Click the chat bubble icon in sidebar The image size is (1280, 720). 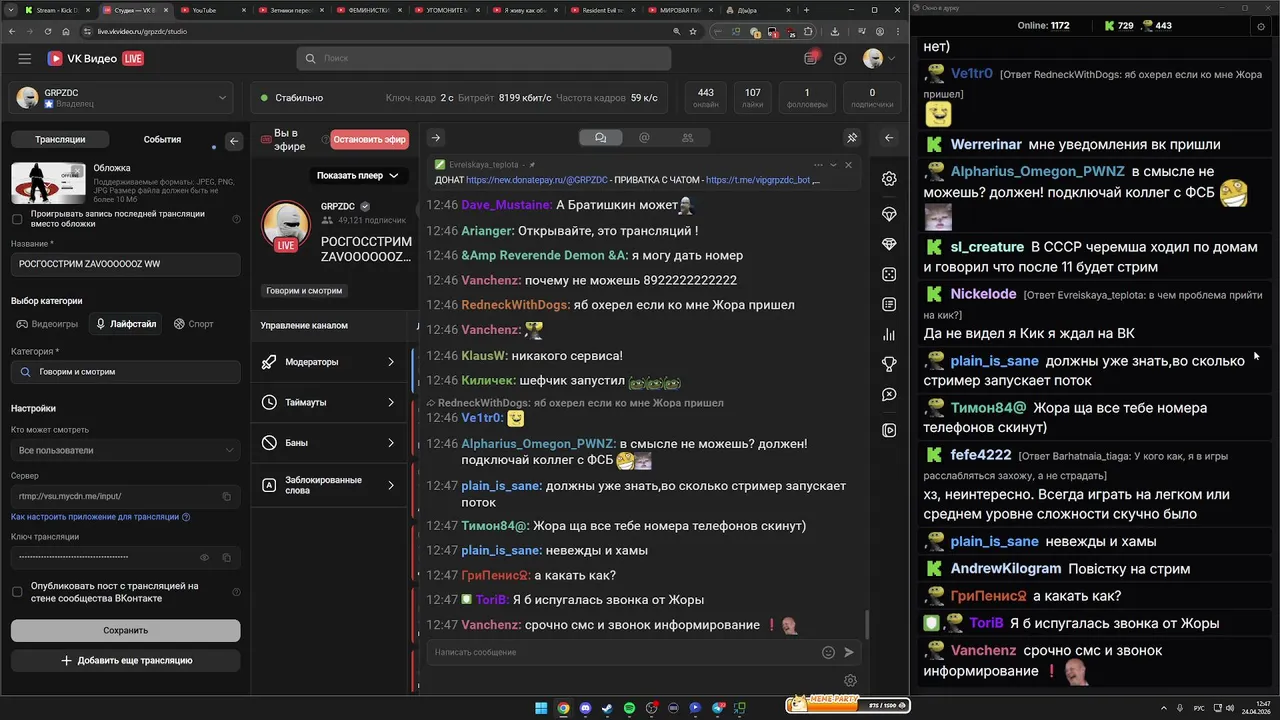(889, 395)
